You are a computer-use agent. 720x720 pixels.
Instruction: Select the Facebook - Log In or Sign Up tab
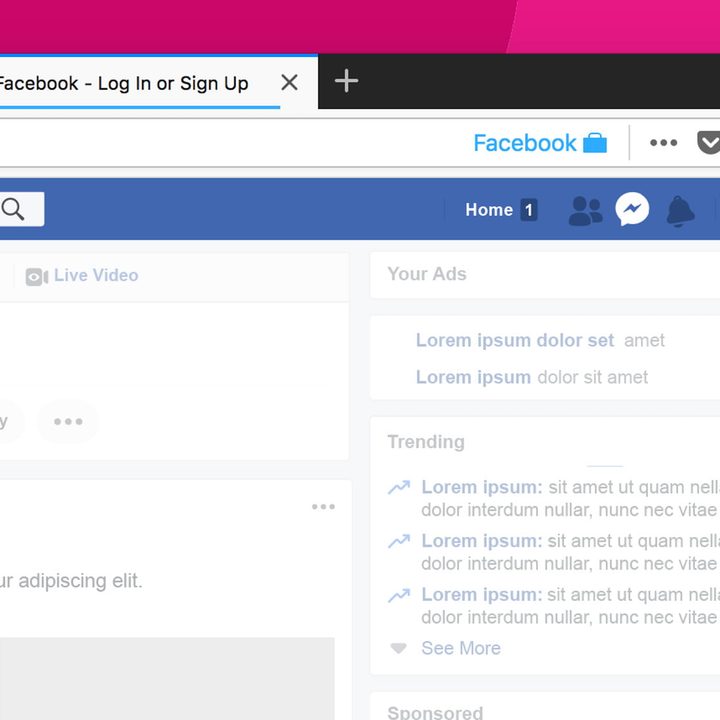click(125, 83)
